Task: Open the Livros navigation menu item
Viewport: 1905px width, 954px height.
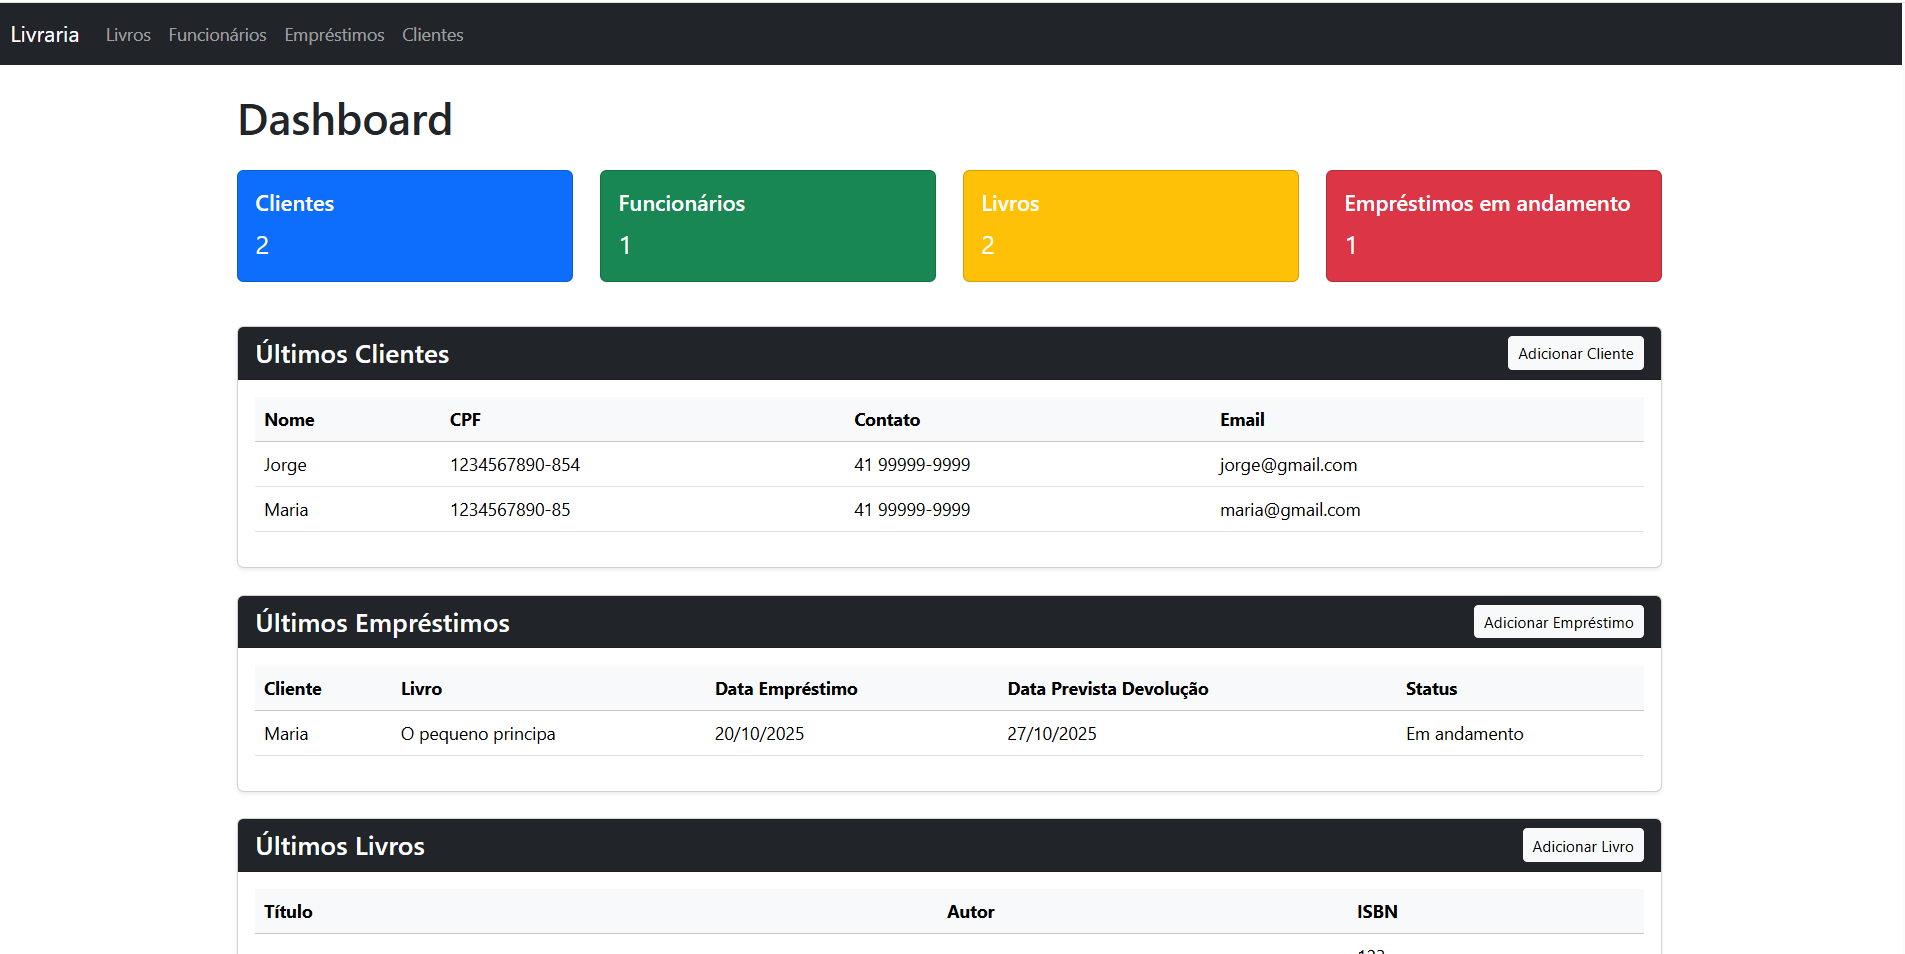Action: pyautogui.click(x=128, y=35)
